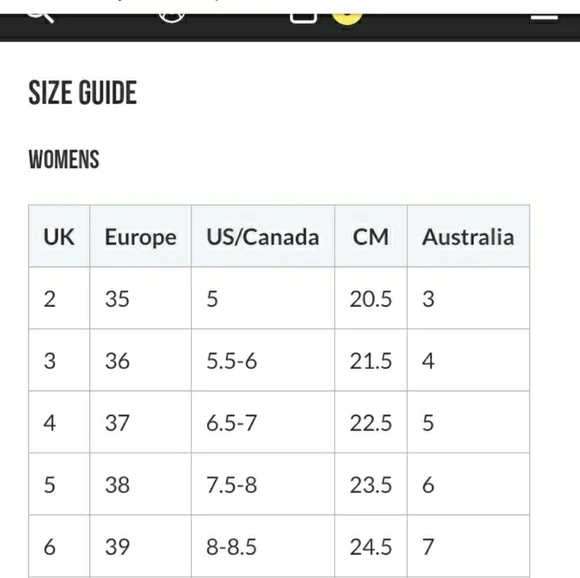
Task: Select the 22.5 CM cell
Action: (371, 422)
